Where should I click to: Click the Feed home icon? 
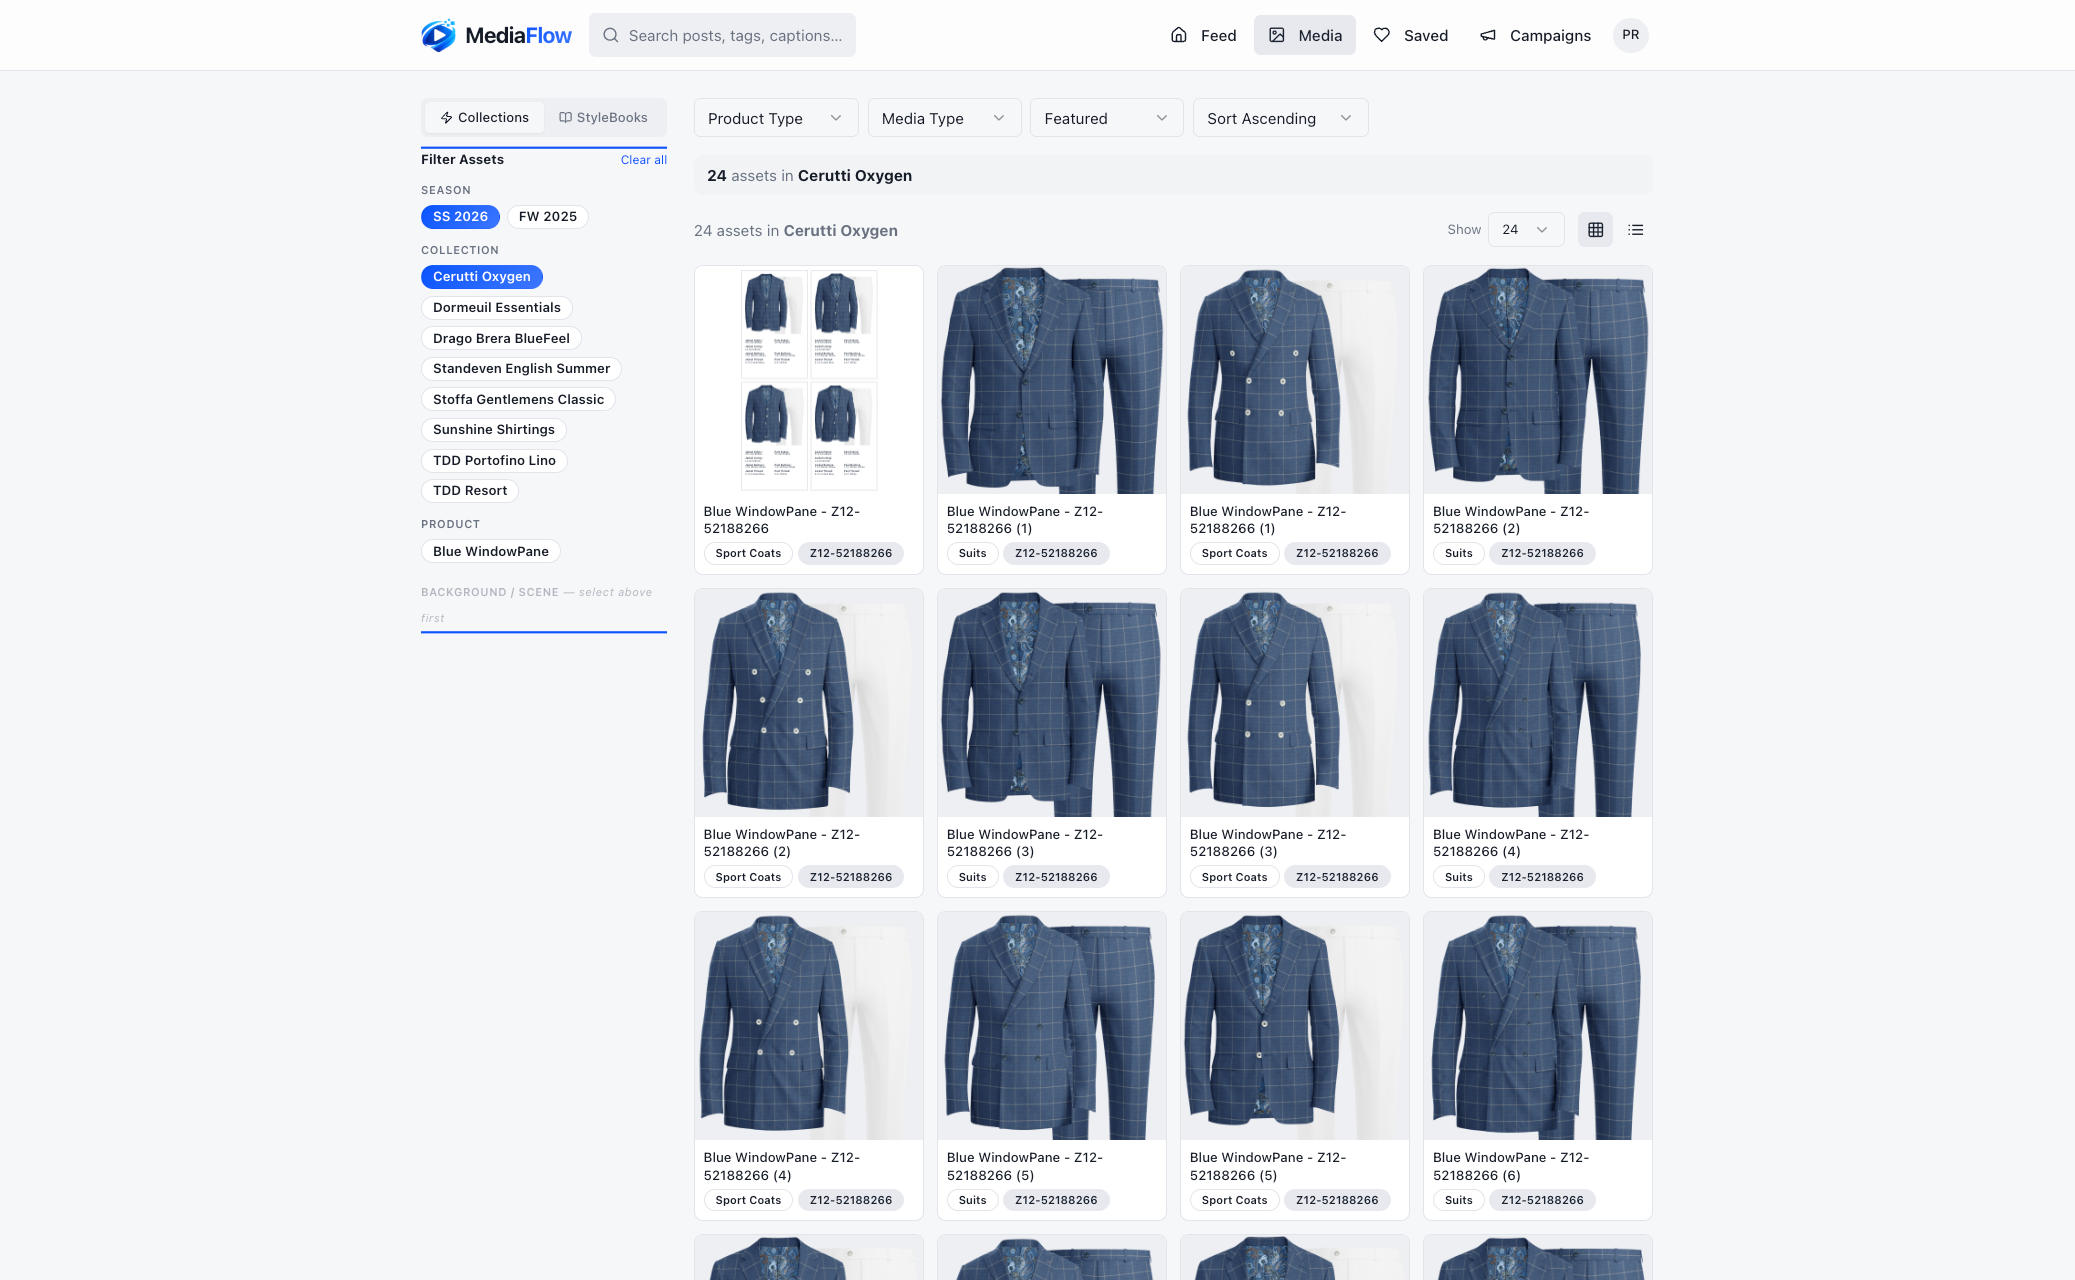coord(1179,35)
